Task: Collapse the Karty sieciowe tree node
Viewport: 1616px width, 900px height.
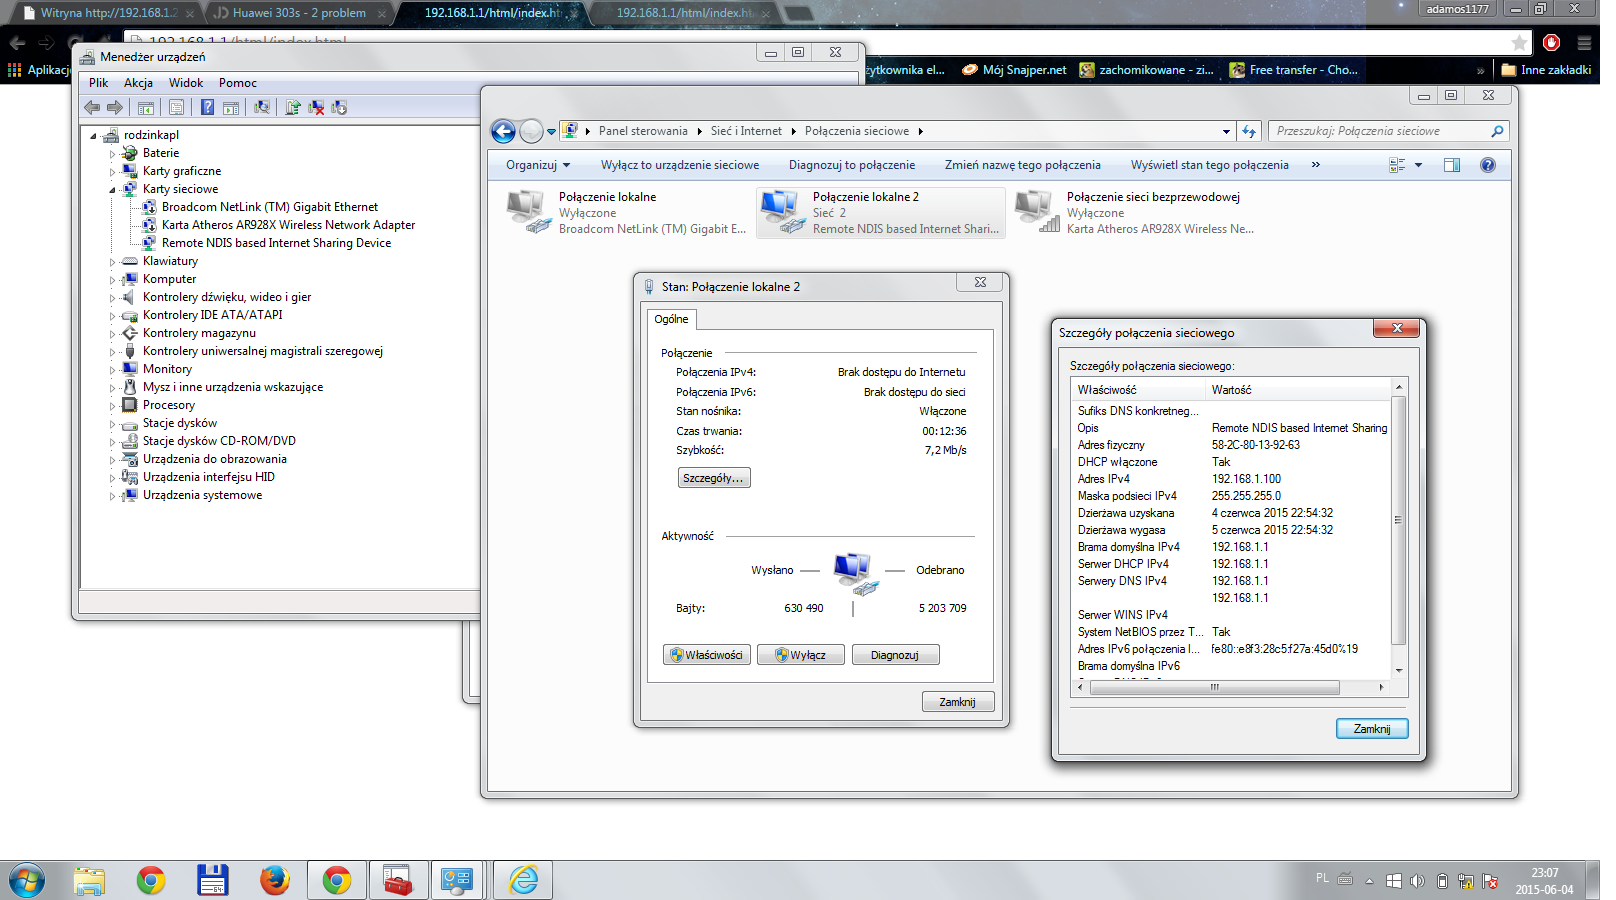Action: (112, 189)
